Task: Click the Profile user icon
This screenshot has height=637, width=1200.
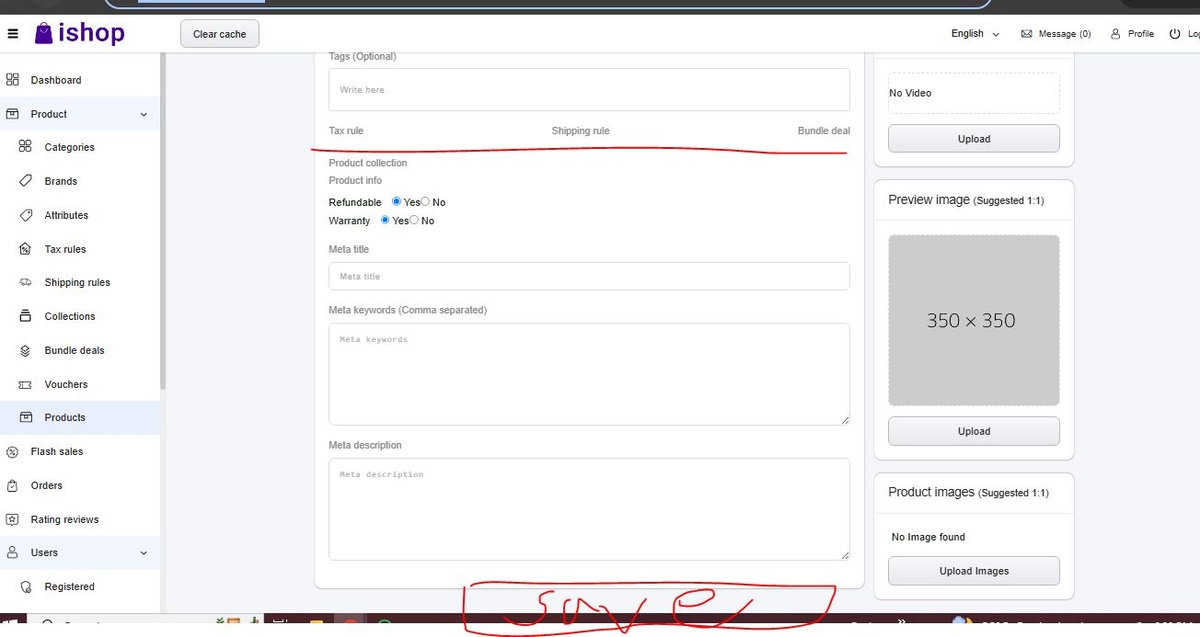Action: tap(1115, 34)
